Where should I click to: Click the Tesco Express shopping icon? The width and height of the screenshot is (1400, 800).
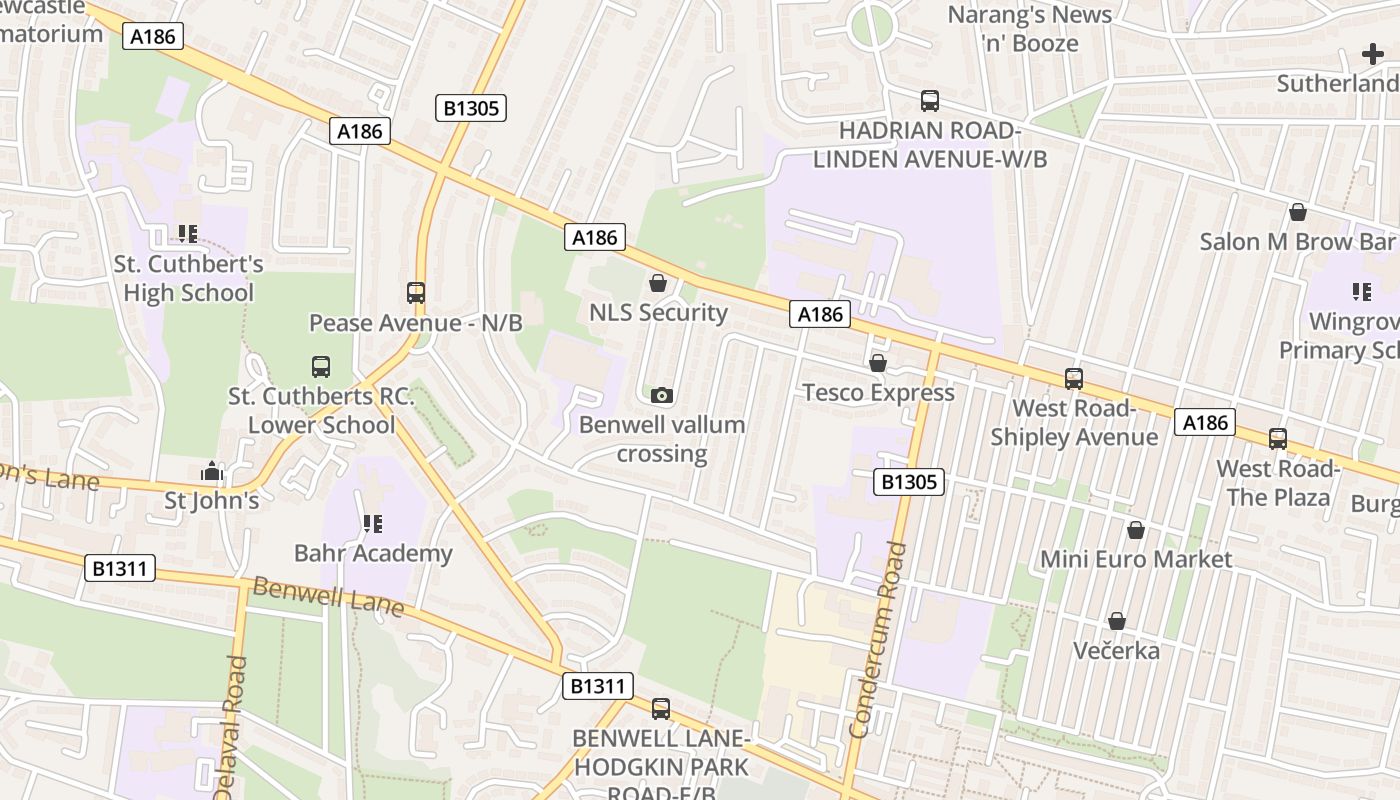(x=878, y=363)
